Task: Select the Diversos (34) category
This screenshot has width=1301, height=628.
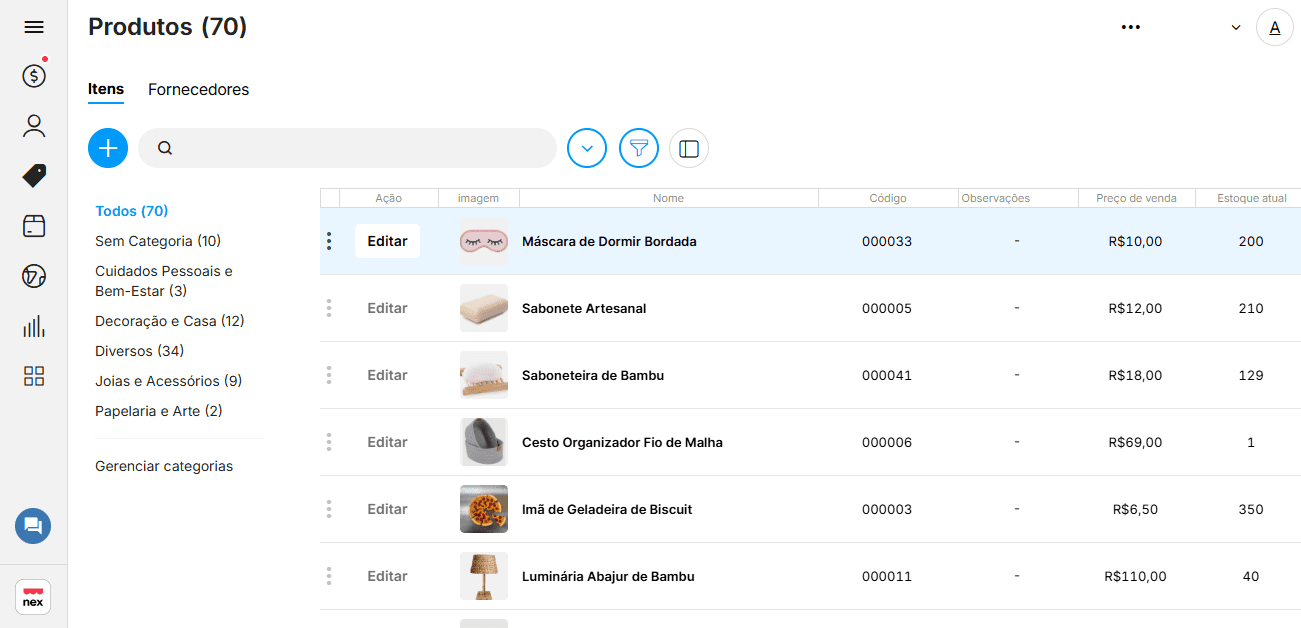Action: click(x=140, y=351)
